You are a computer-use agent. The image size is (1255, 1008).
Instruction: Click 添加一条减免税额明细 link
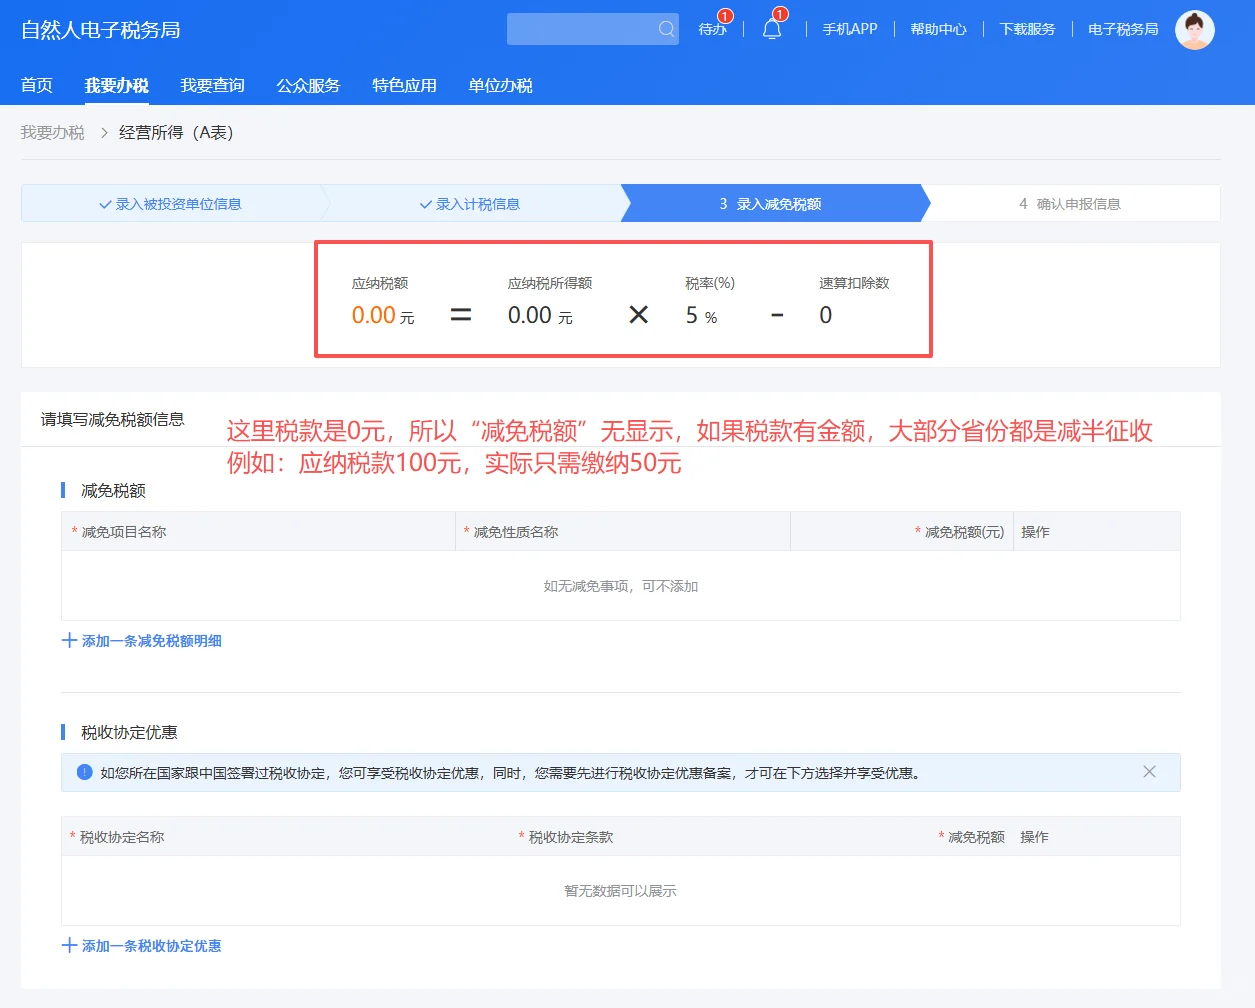tap(143, 640)
